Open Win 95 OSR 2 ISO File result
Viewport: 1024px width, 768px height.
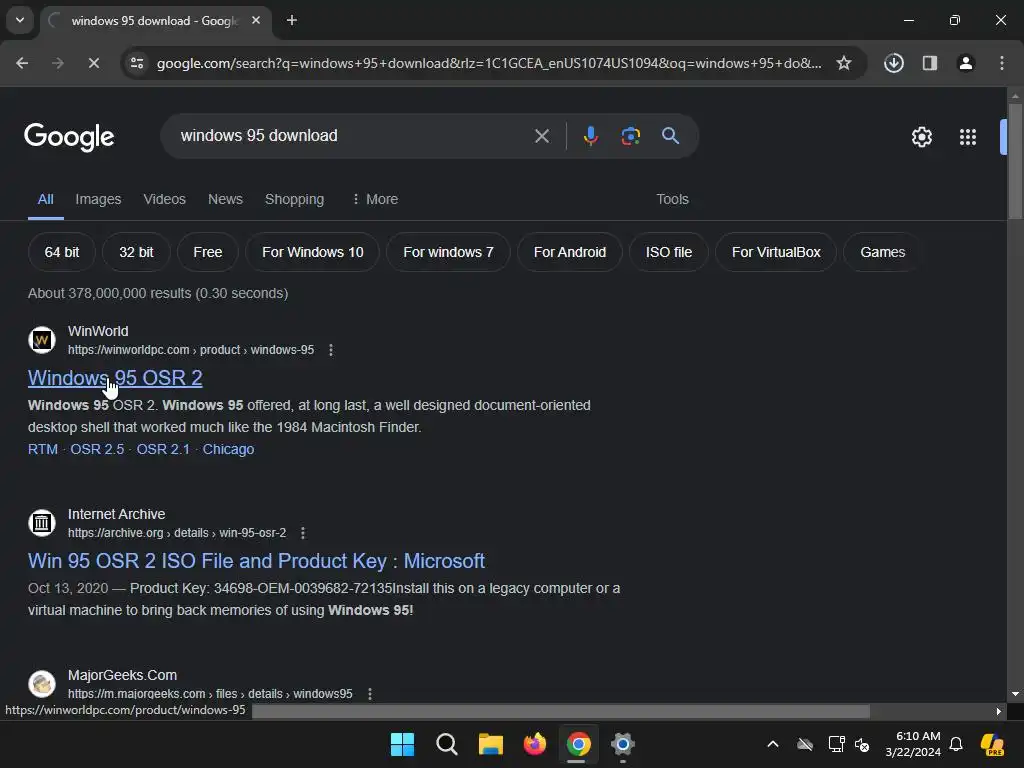point(257,561)
